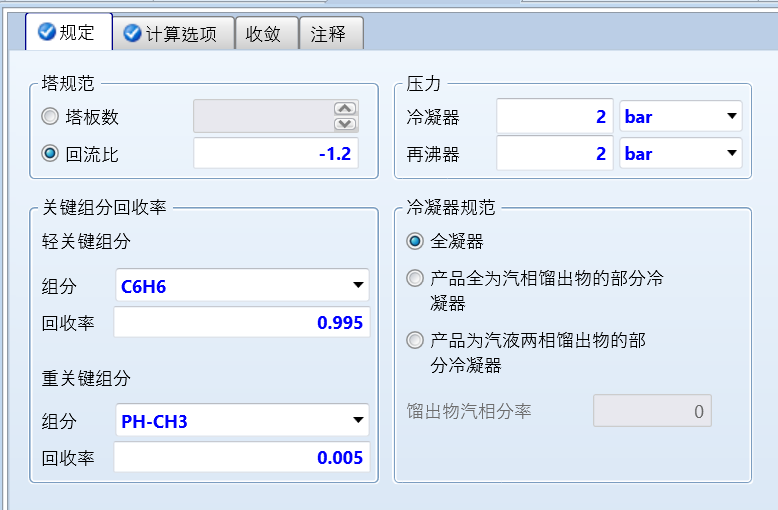Click the 回流比 value field
The image size is (778, 510).
tap(275, 154)
